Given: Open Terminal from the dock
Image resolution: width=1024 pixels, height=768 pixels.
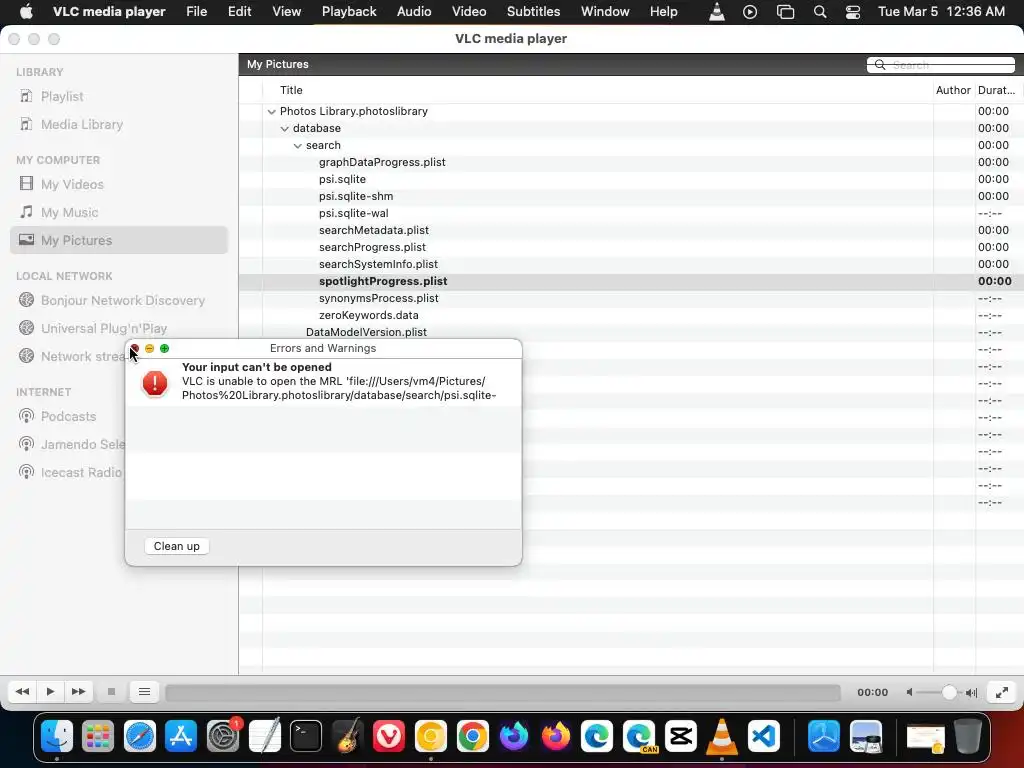Looking at the screenshot, I should [306, 737].
